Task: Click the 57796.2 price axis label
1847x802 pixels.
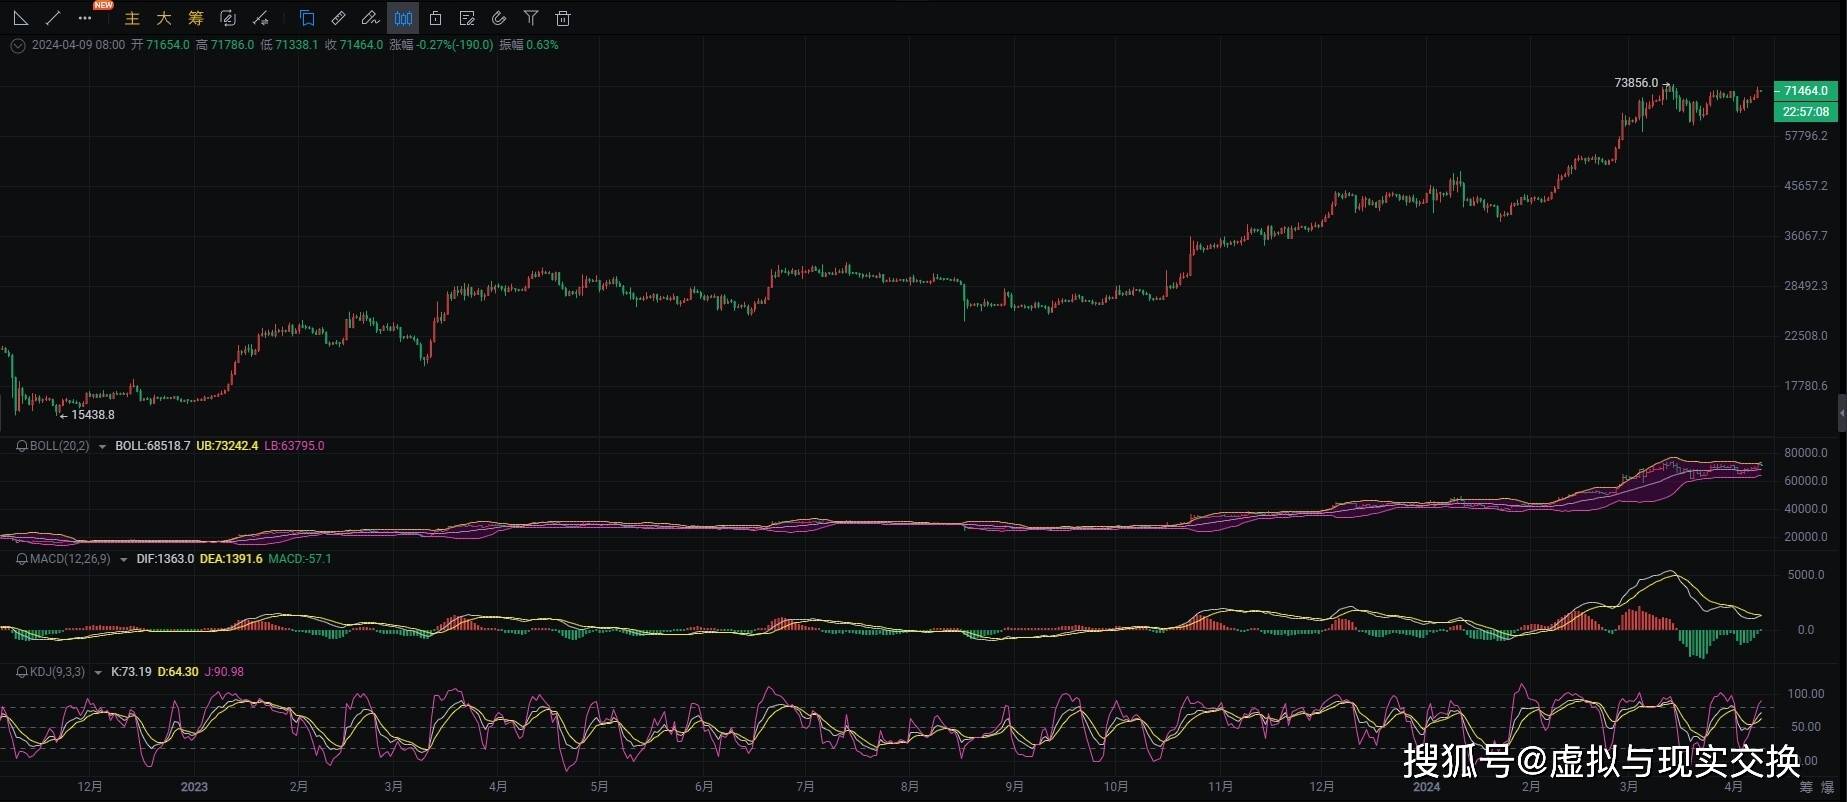Action: [x=1806, y=136]
